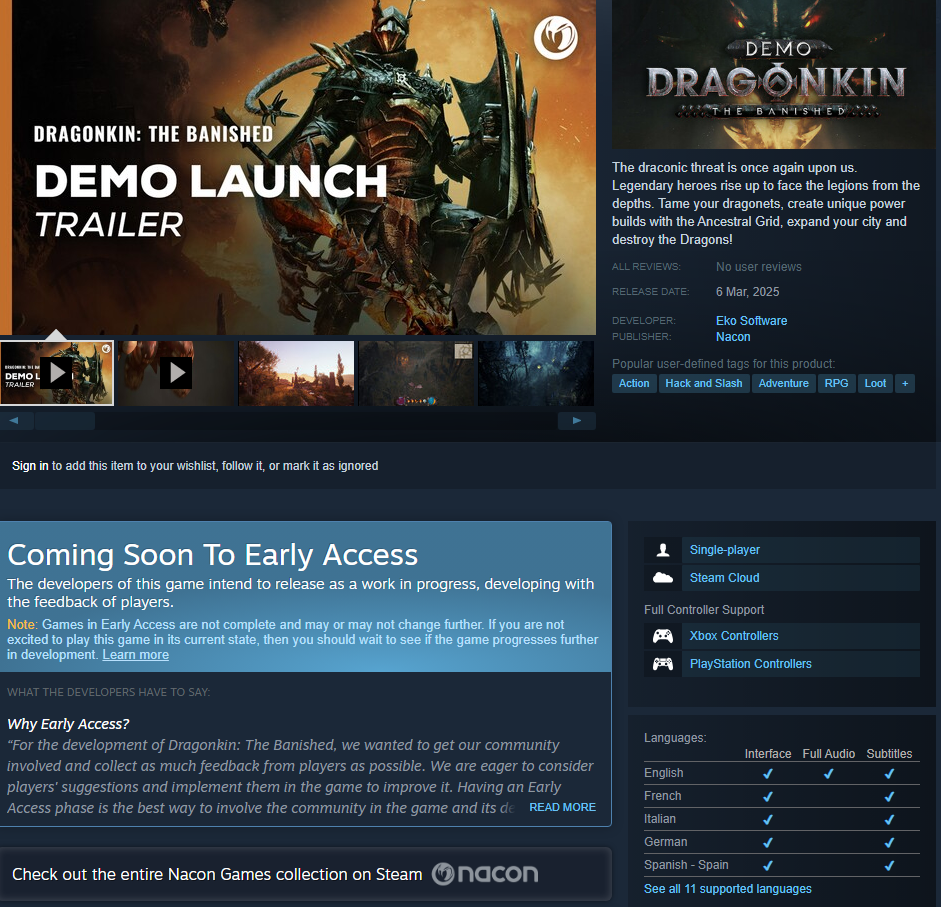Click the Italian Interface checkmark
941x907 pixels.
[x=768, y=819]
